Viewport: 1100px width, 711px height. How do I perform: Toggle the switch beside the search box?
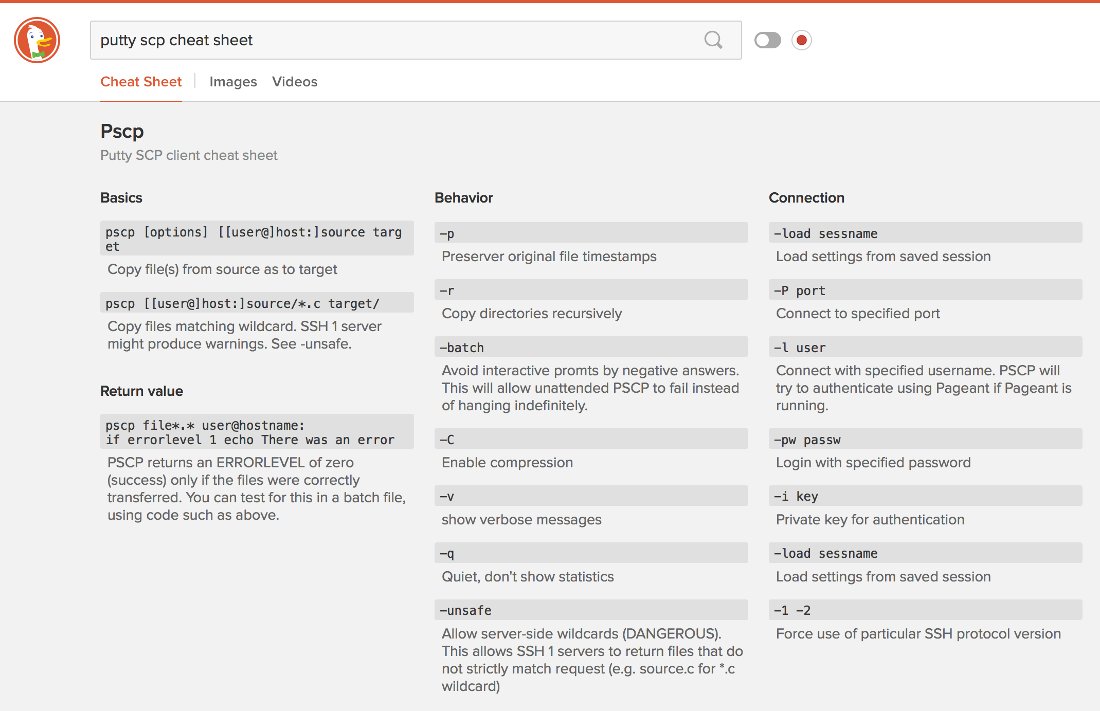[767, 40]
